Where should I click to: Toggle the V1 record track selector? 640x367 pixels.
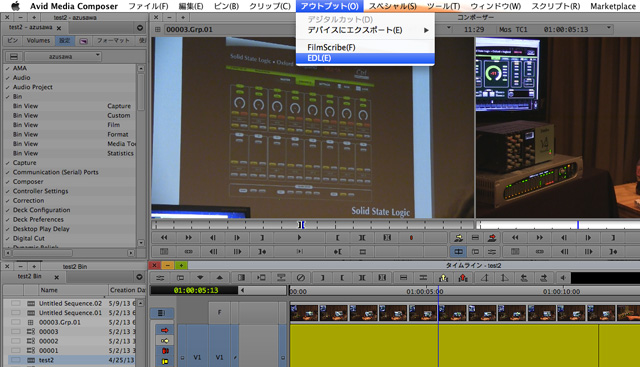coord(219,358)
